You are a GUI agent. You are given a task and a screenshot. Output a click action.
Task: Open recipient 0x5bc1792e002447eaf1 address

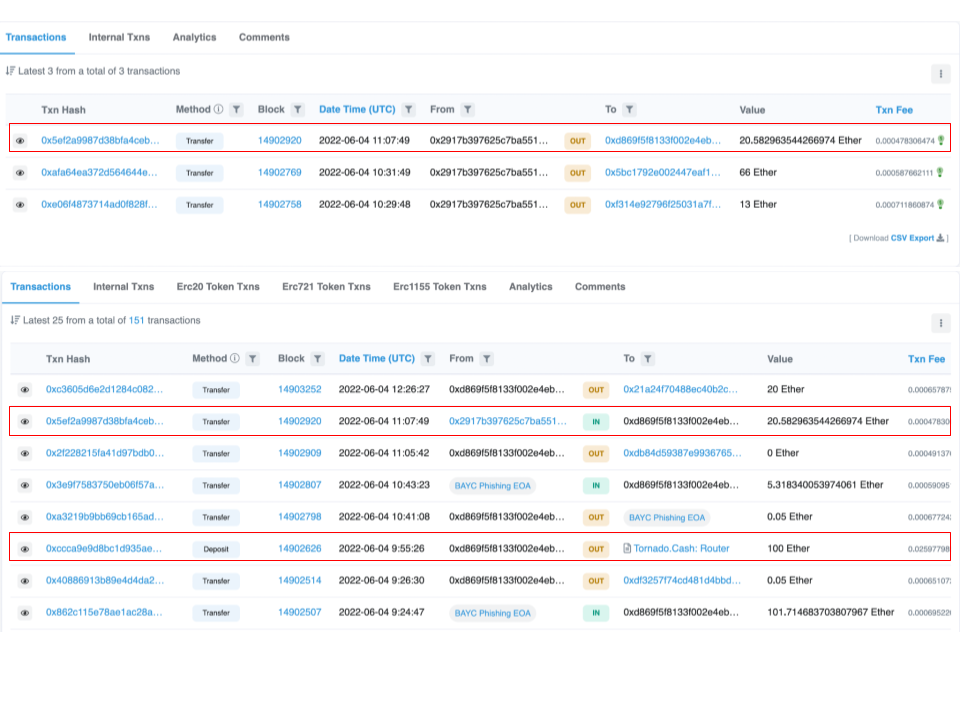pyautogui.click(x=663, y=173)
